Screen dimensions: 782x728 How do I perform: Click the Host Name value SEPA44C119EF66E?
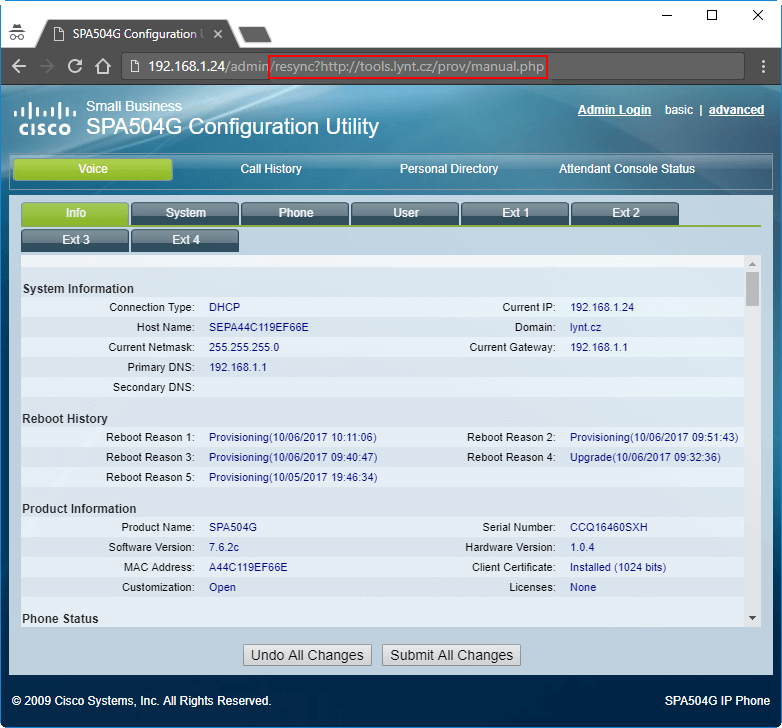[x=258, y=327]
